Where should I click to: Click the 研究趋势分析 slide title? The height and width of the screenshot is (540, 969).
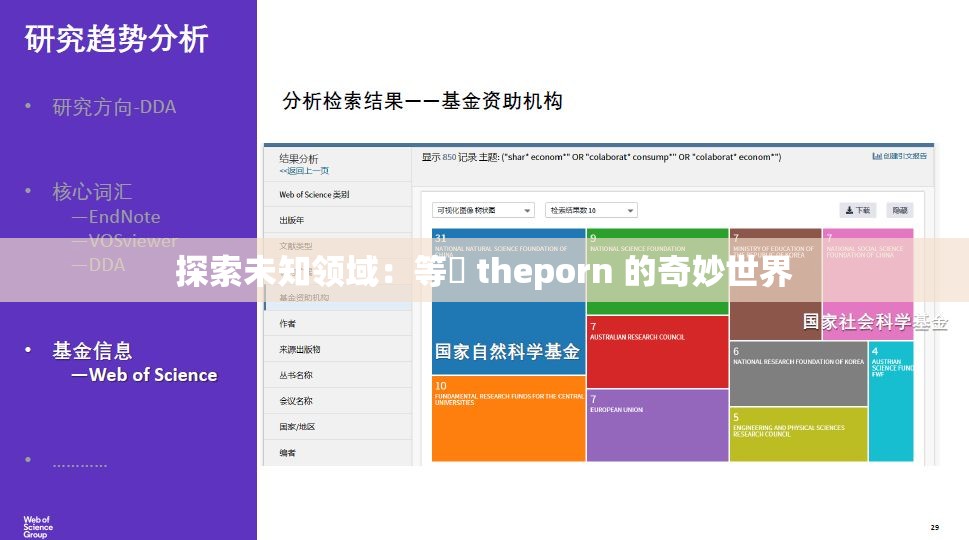(117, 38)
